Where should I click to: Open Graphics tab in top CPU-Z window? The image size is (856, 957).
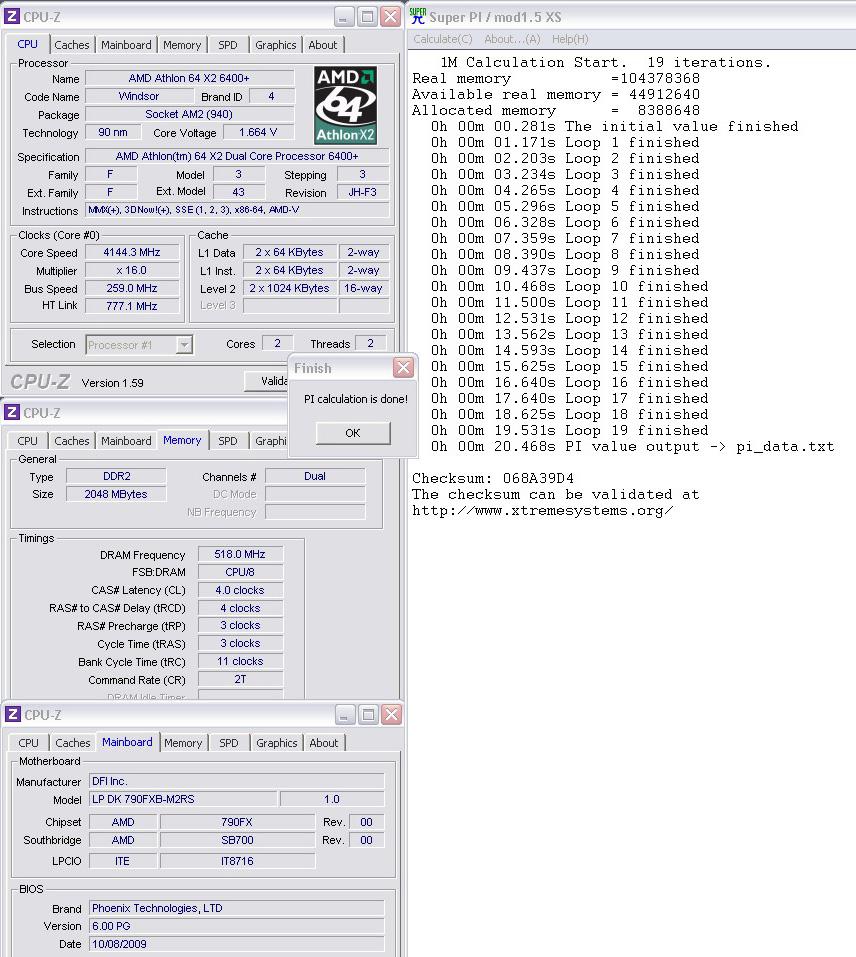(x=275, y=45)
